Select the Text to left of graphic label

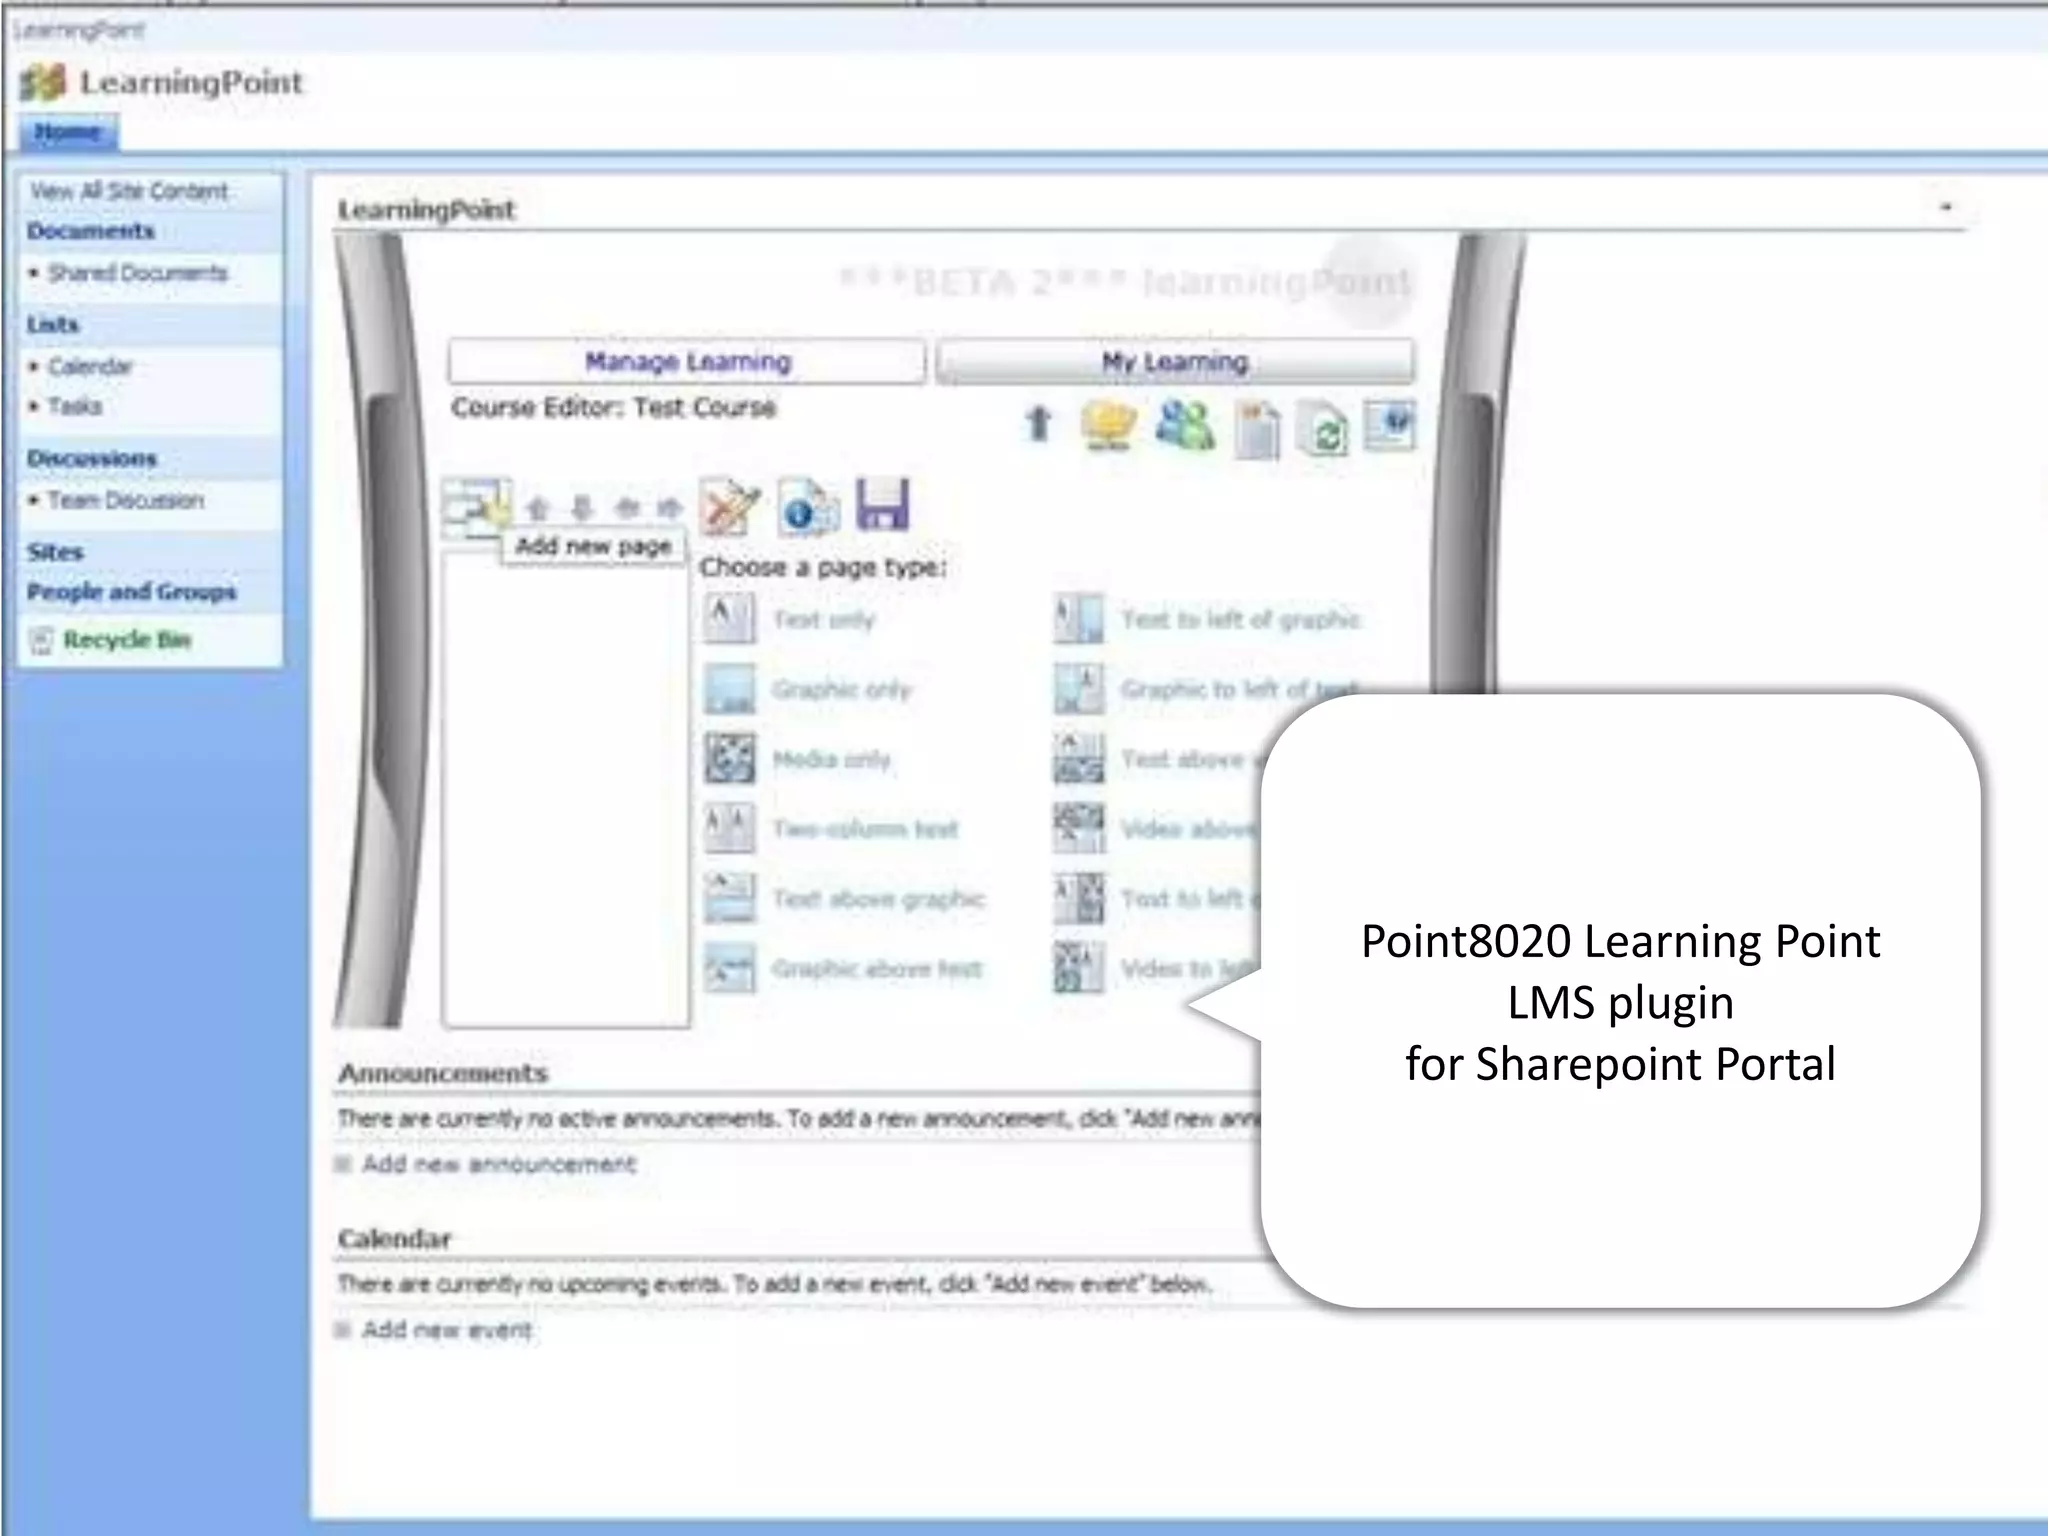click(1241, 620)
